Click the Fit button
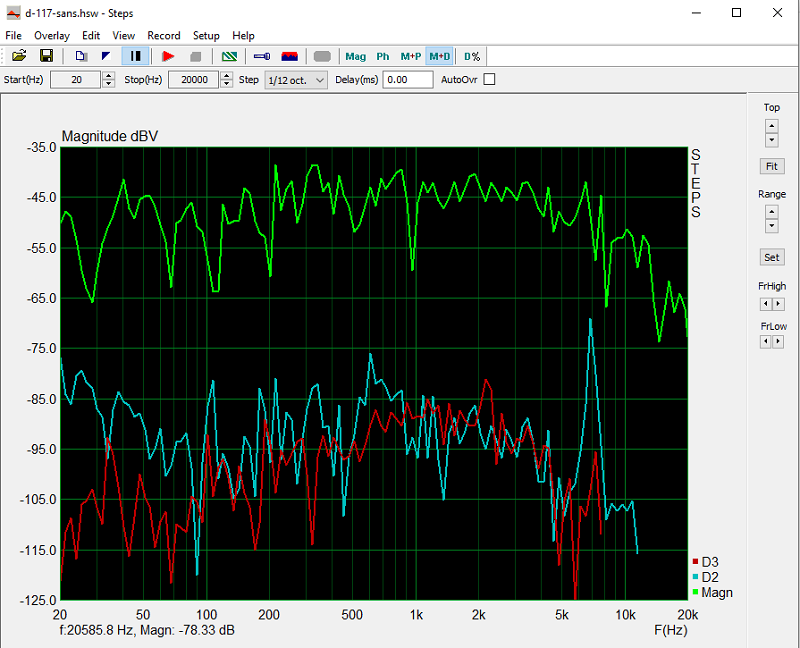800x648 pixels. 771,166
